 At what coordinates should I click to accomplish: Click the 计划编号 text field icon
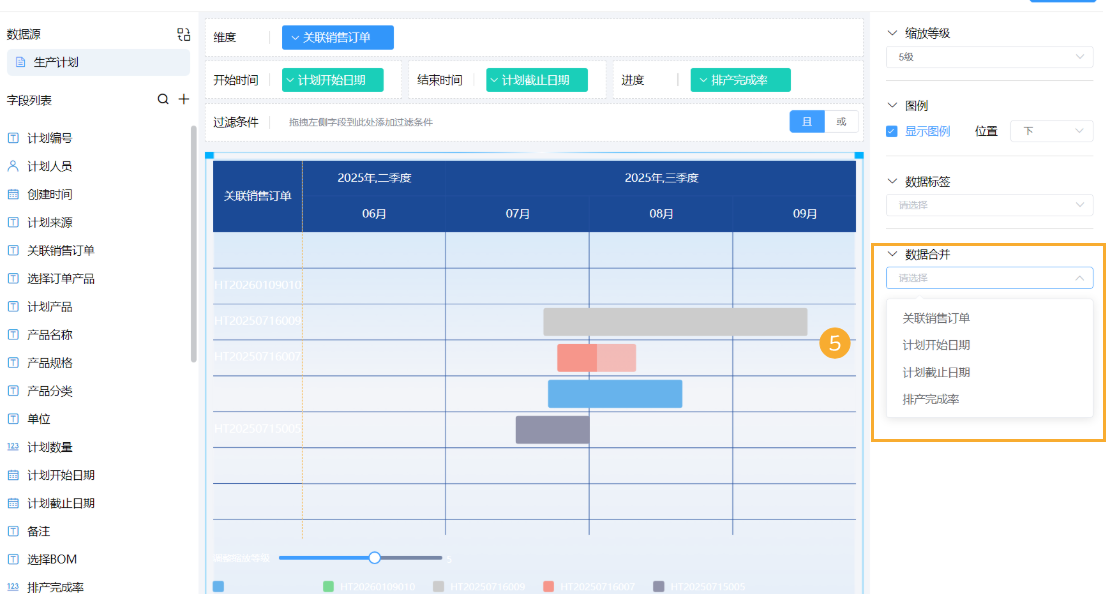13,138
